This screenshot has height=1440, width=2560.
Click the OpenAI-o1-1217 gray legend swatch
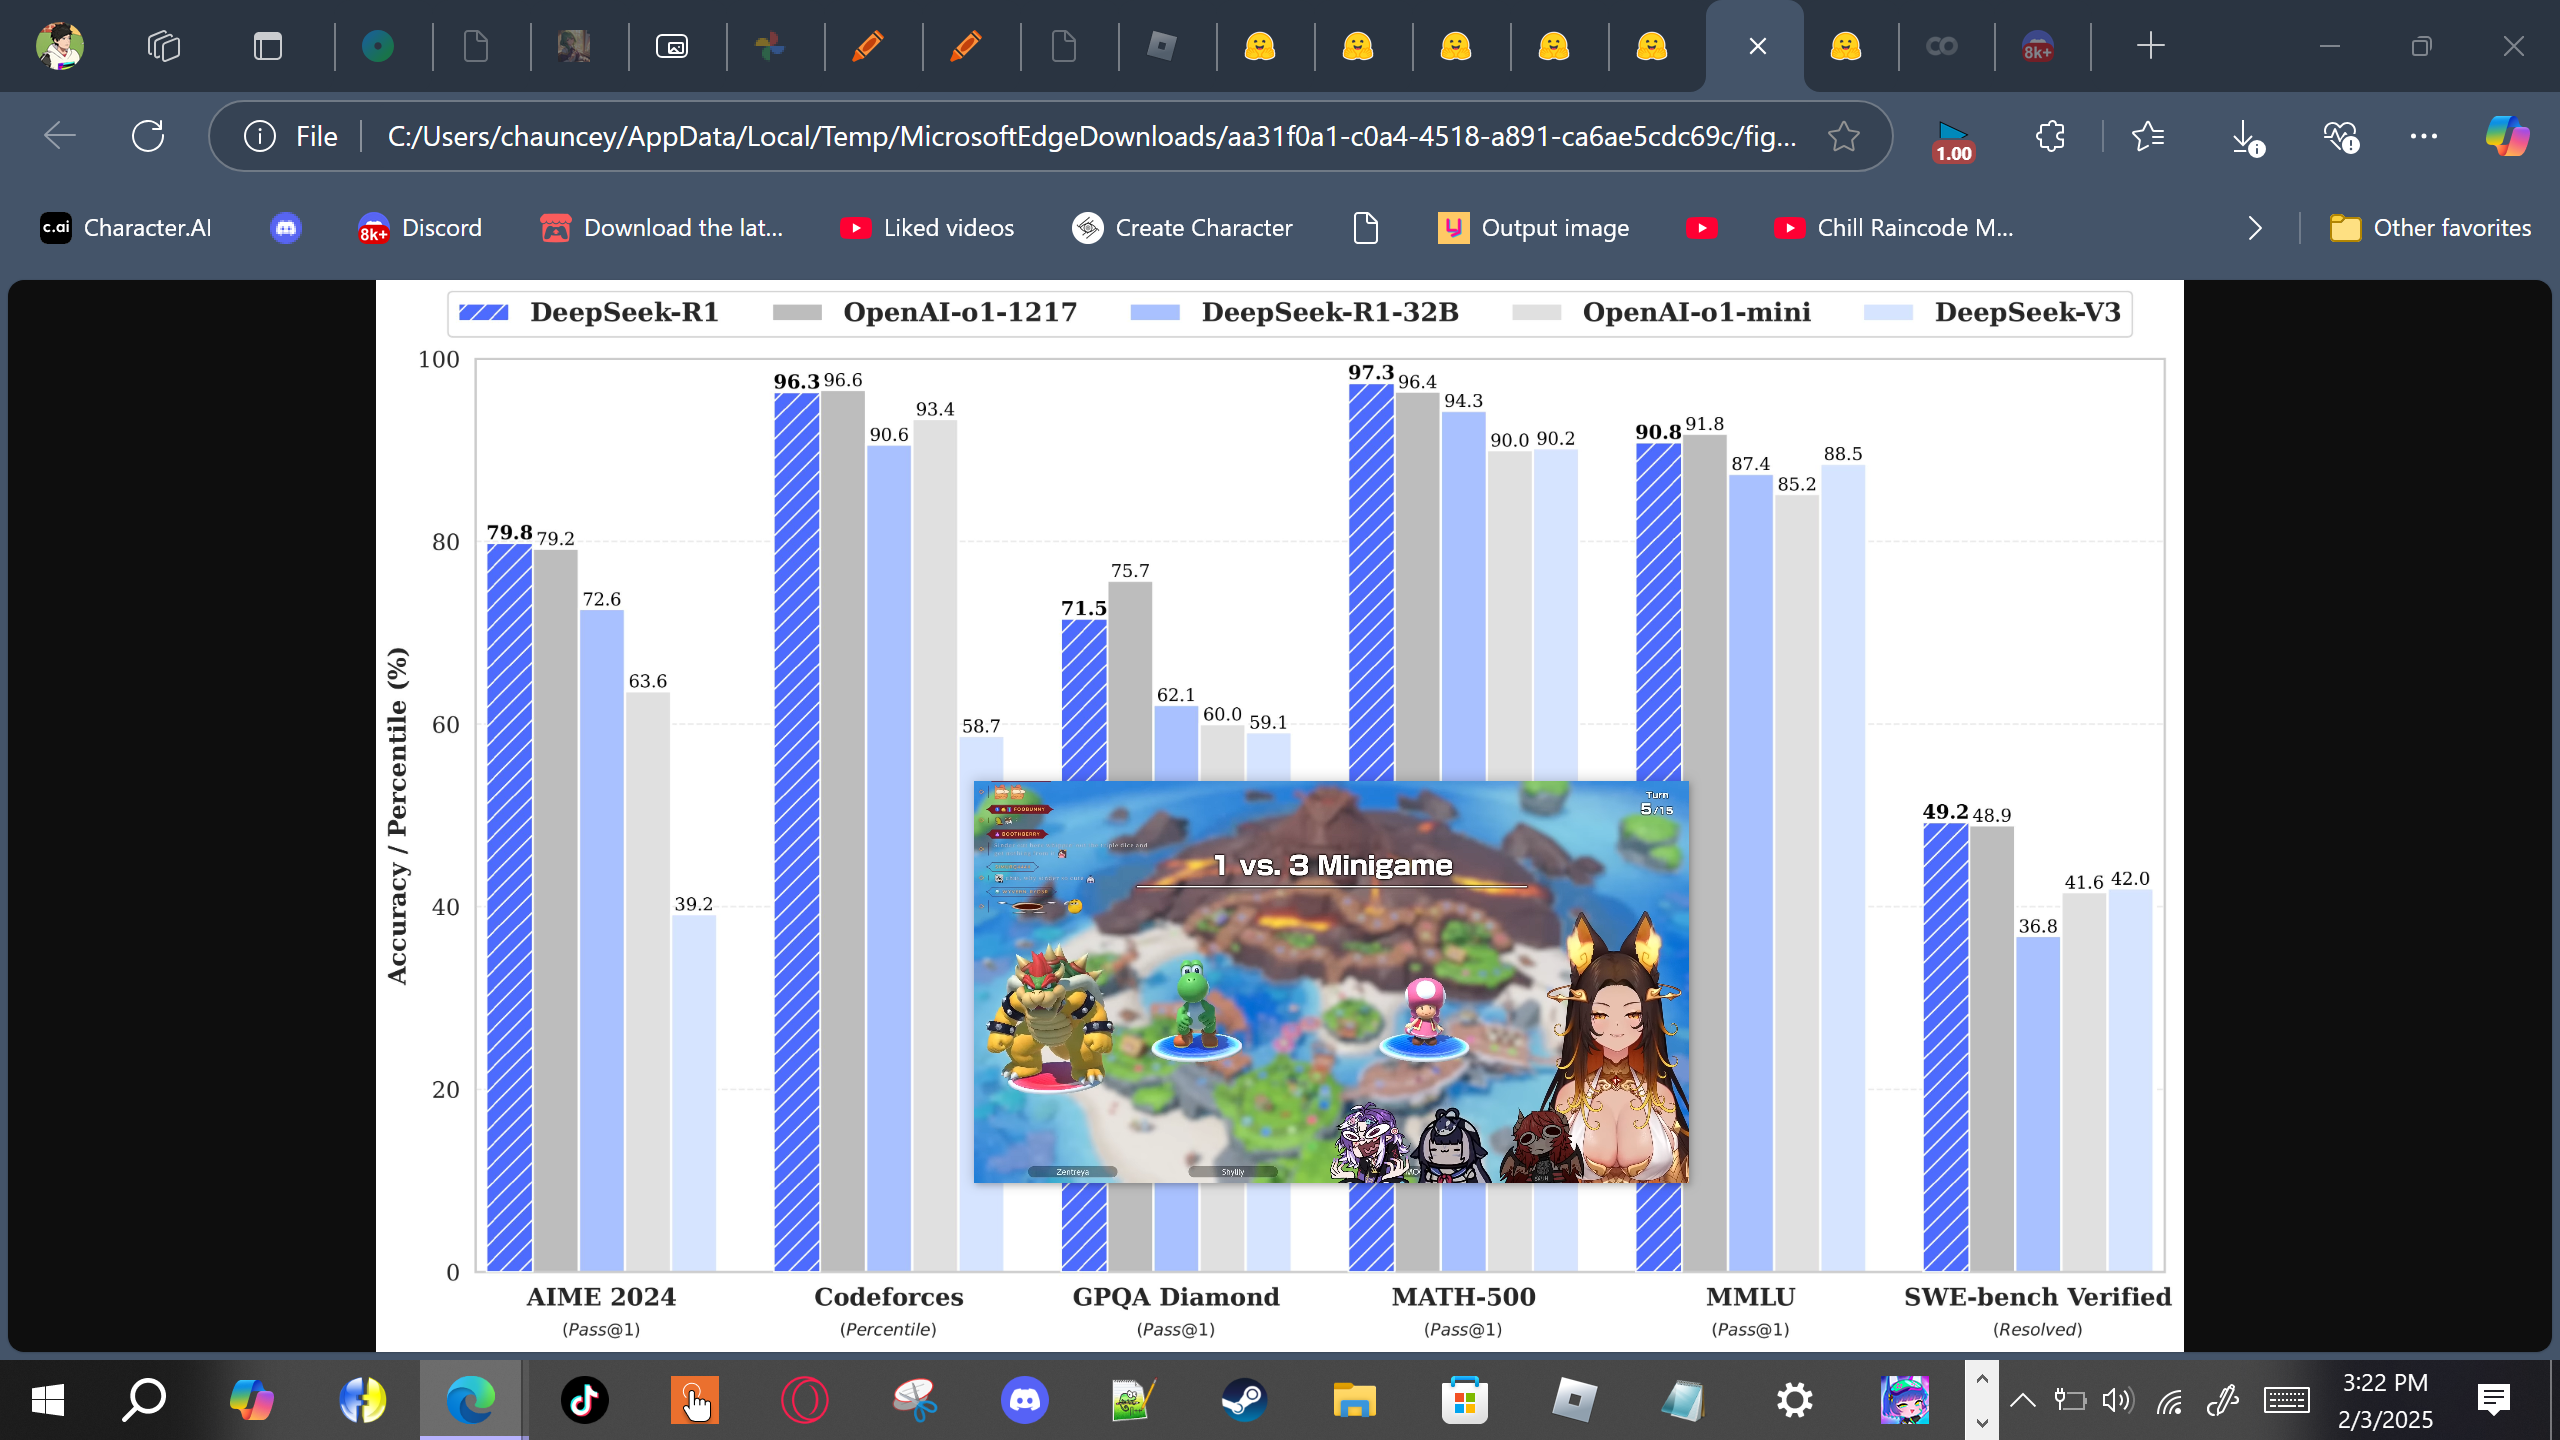click(x=797, y=312)
